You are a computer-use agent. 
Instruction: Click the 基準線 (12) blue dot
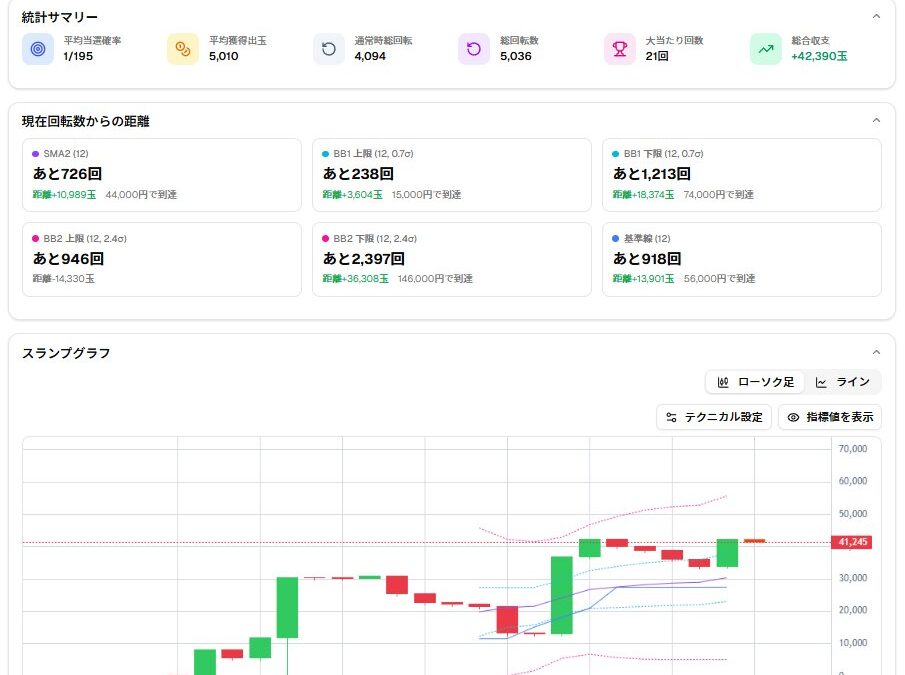pyautogui.click(x=615, y=239)
